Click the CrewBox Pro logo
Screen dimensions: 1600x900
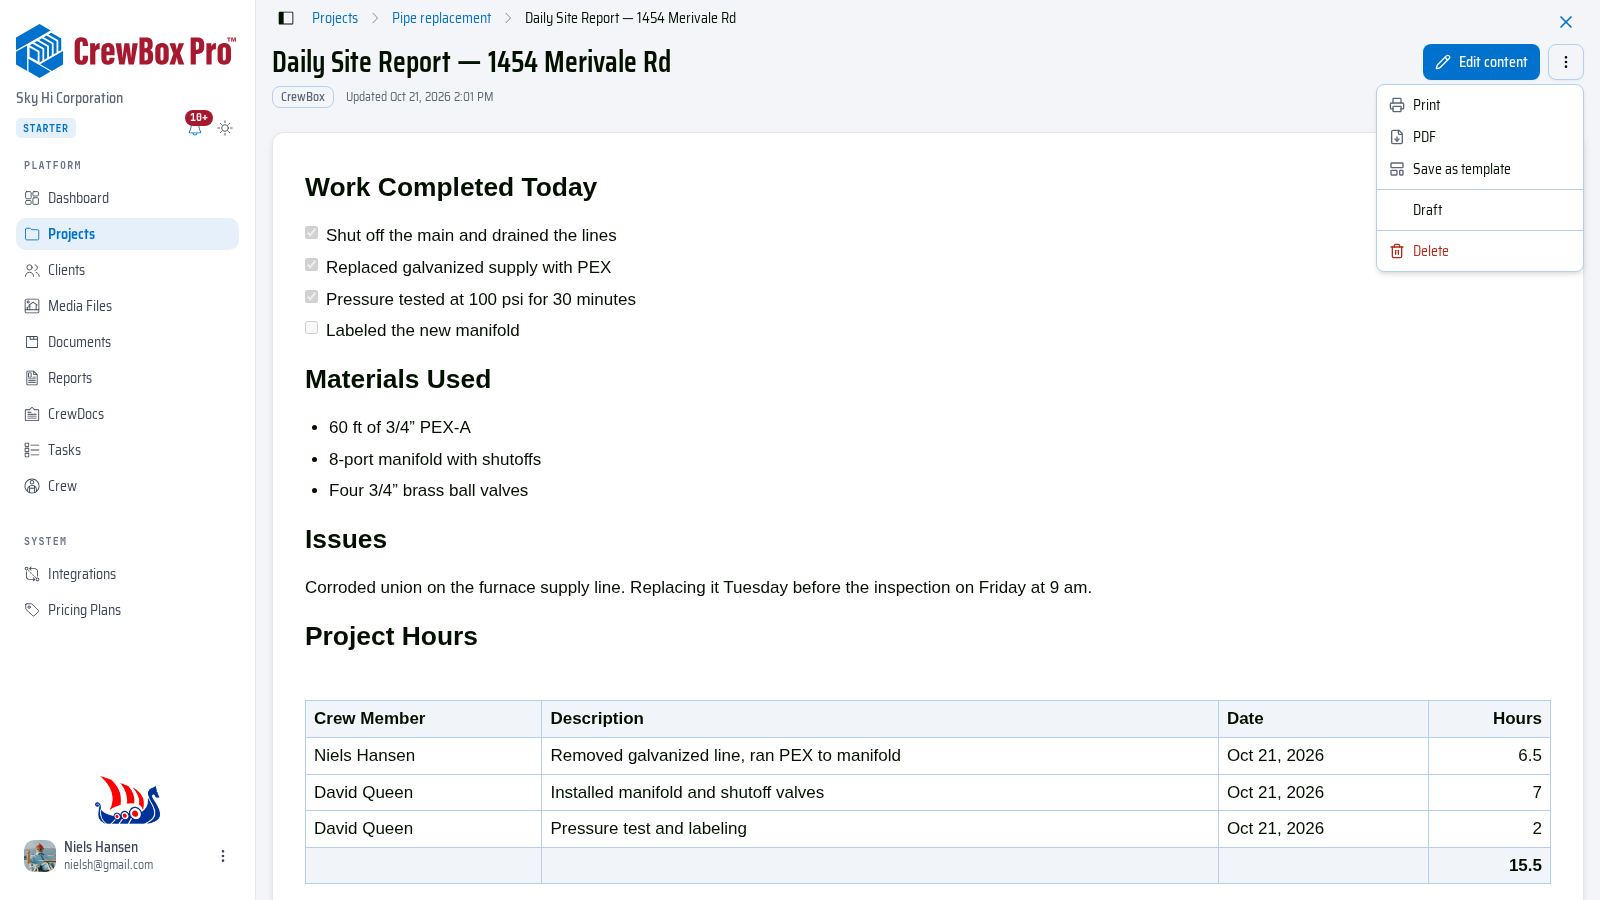126,51
